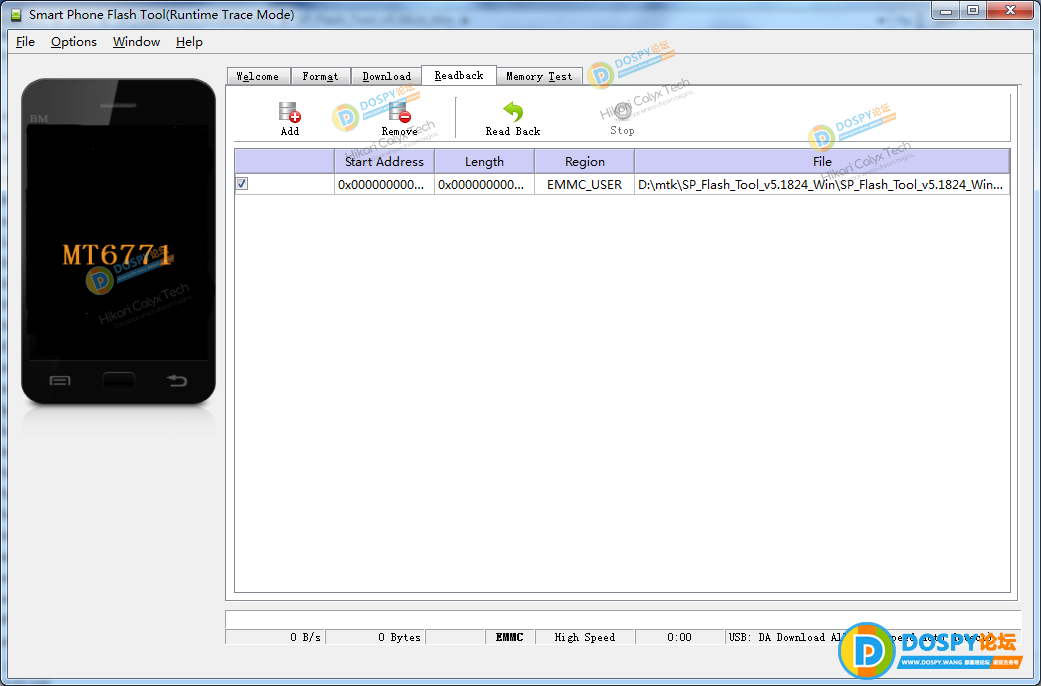Click the Flash Tool title bar app icon
This screenshot has height=686, width=1041.
[17, 15]
